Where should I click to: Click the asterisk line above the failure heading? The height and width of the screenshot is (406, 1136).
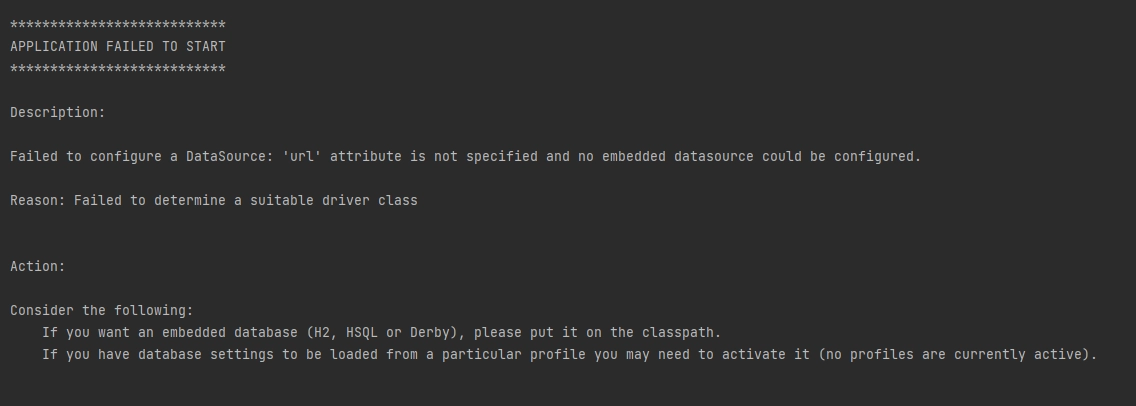(117, 25)
